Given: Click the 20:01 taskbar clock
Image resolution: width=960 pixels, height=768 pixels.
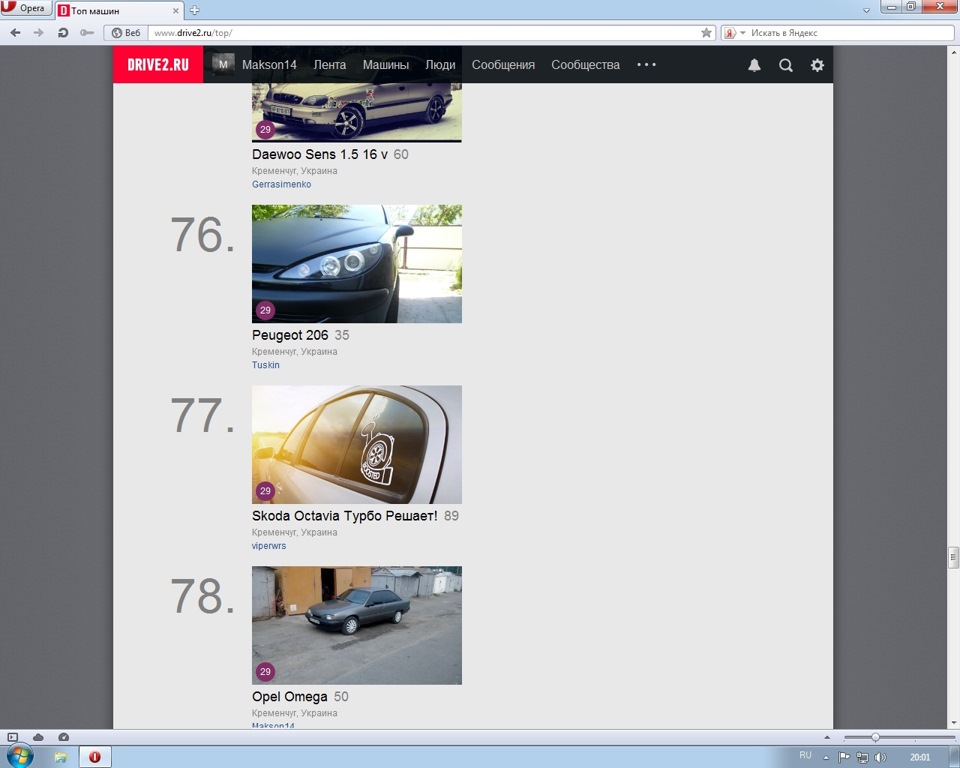Looking at the screenshot, I should [x=920, y=758].
